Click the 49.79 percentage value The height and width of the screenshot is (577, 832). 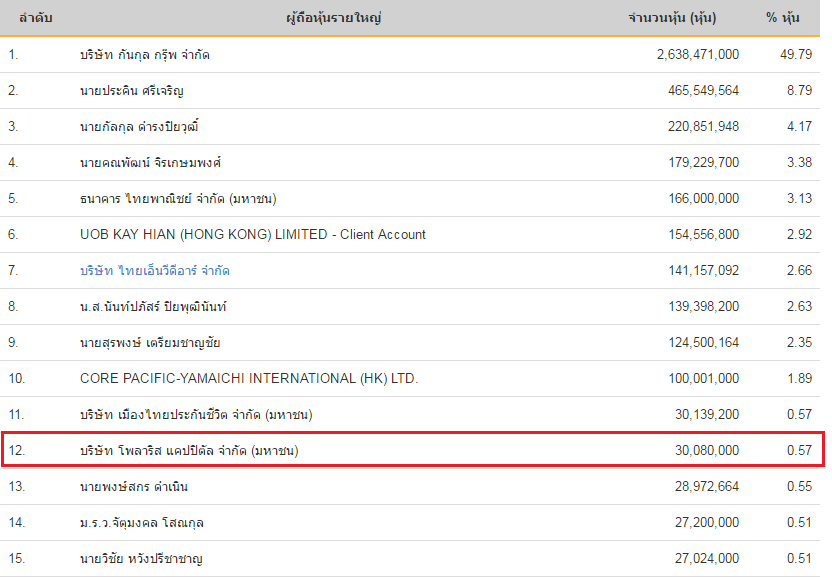click(796, 55)
